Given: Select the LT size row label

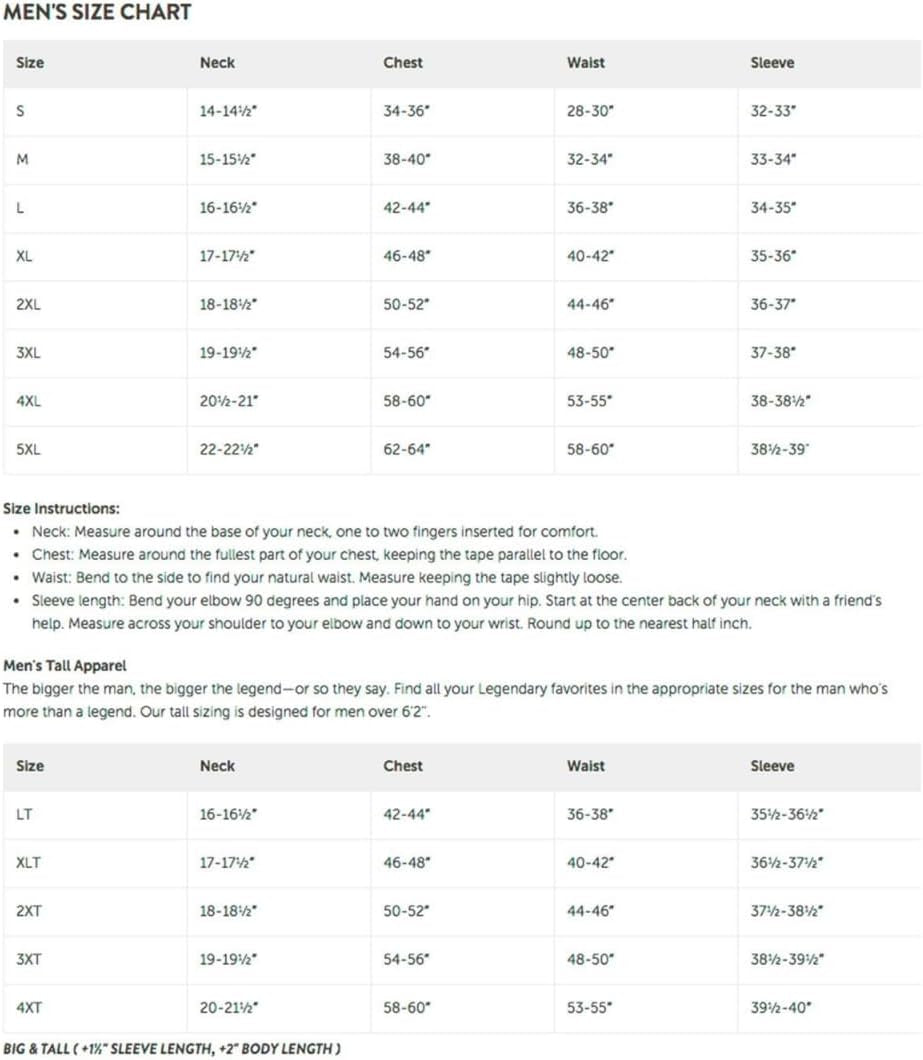Looking at the screenshot, I should 25,814.
